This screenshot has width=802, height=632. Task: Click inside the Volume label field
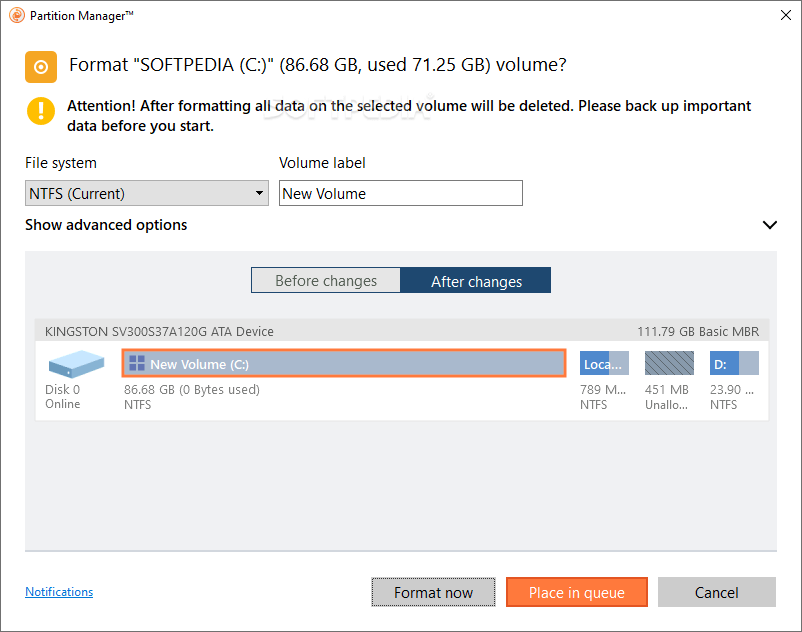(400, 192)
